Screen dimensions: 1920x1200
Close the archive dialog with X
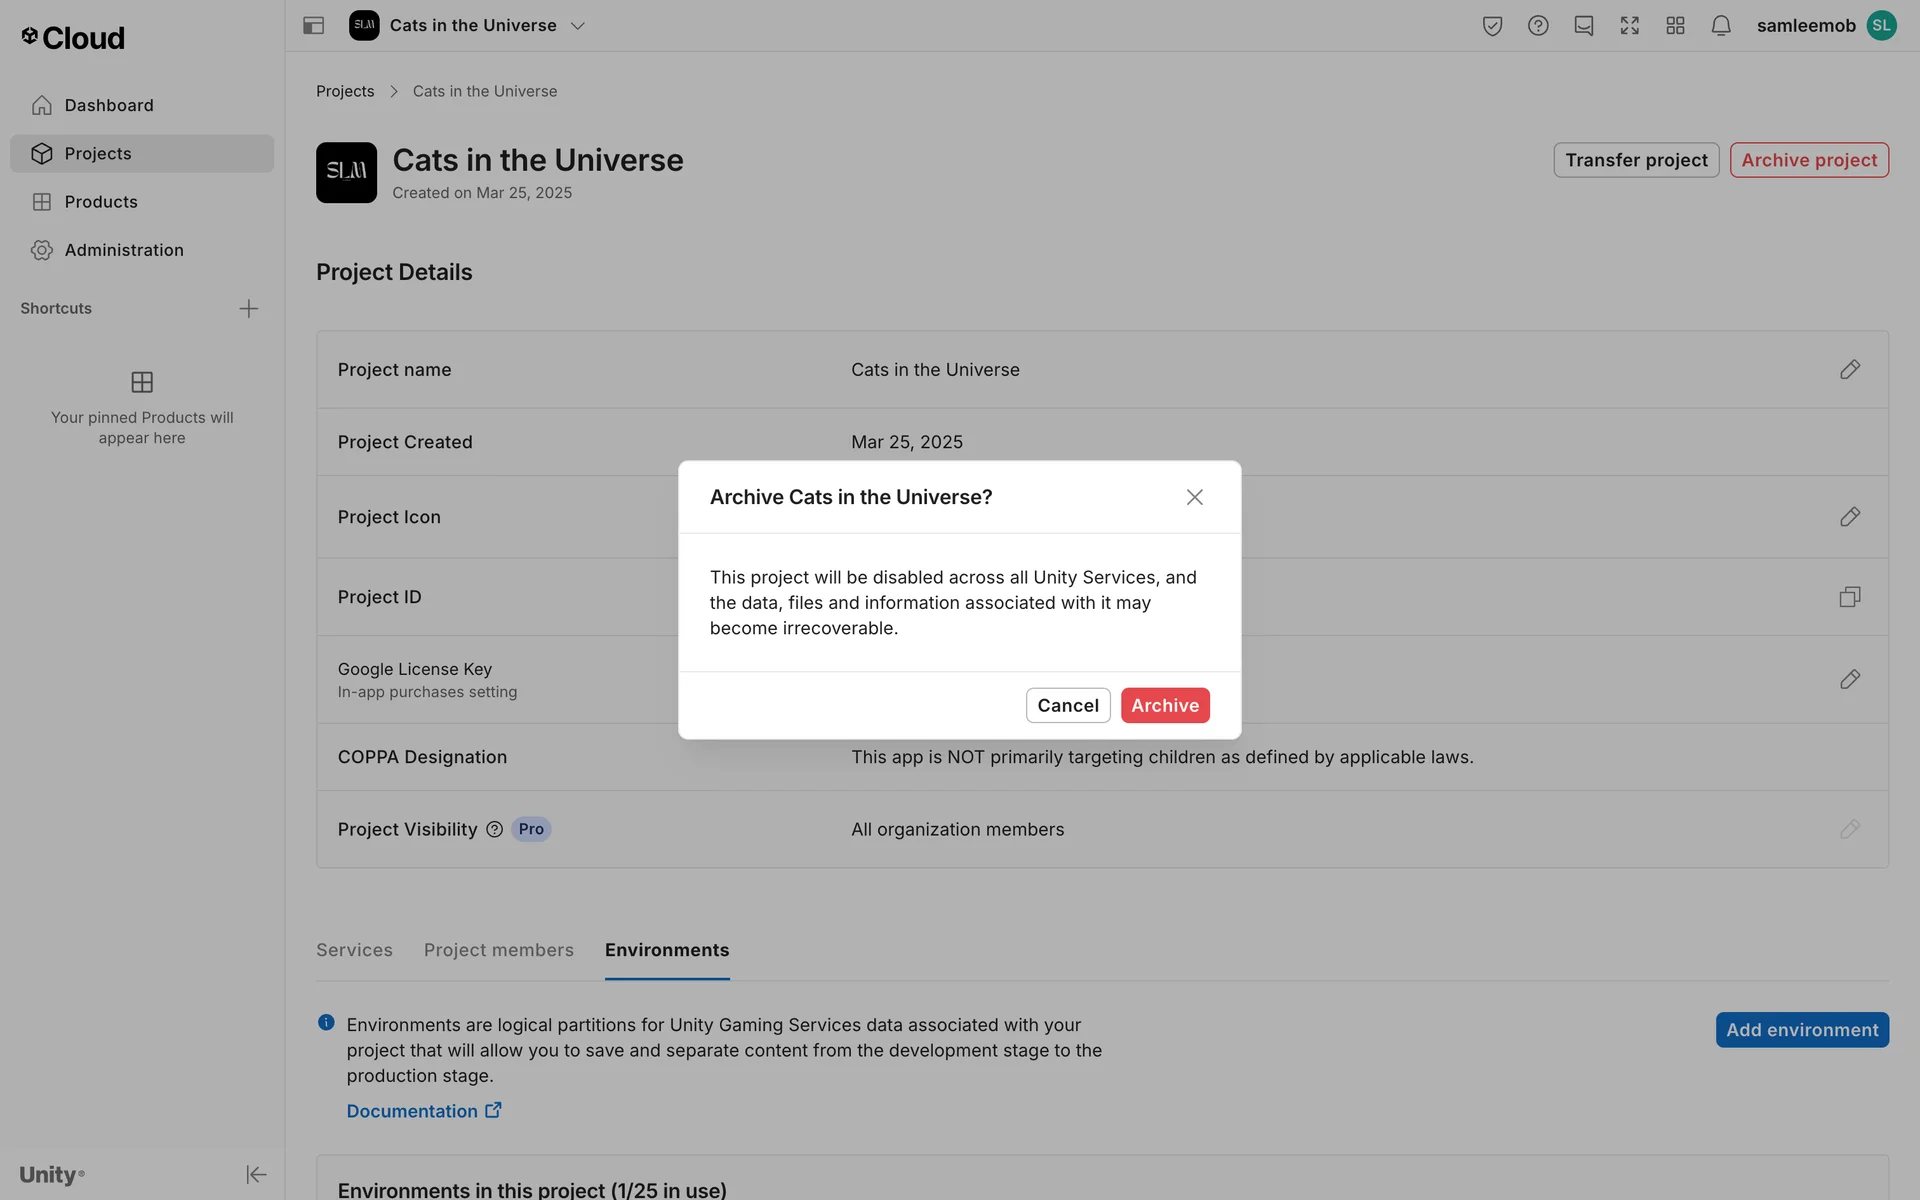1194,497
